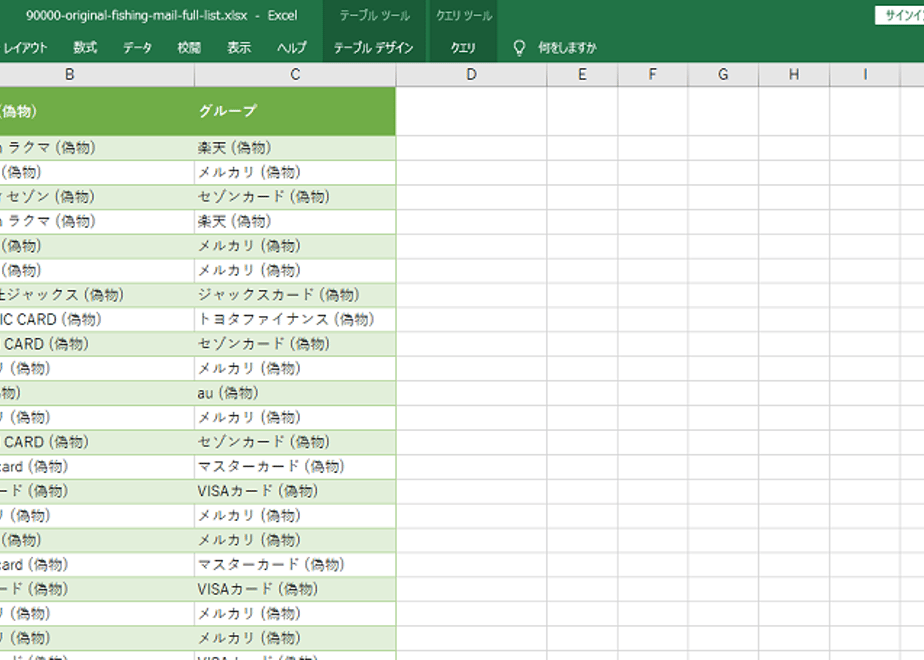Click the セゾン (偽物) cell in column B

point(97,197)
